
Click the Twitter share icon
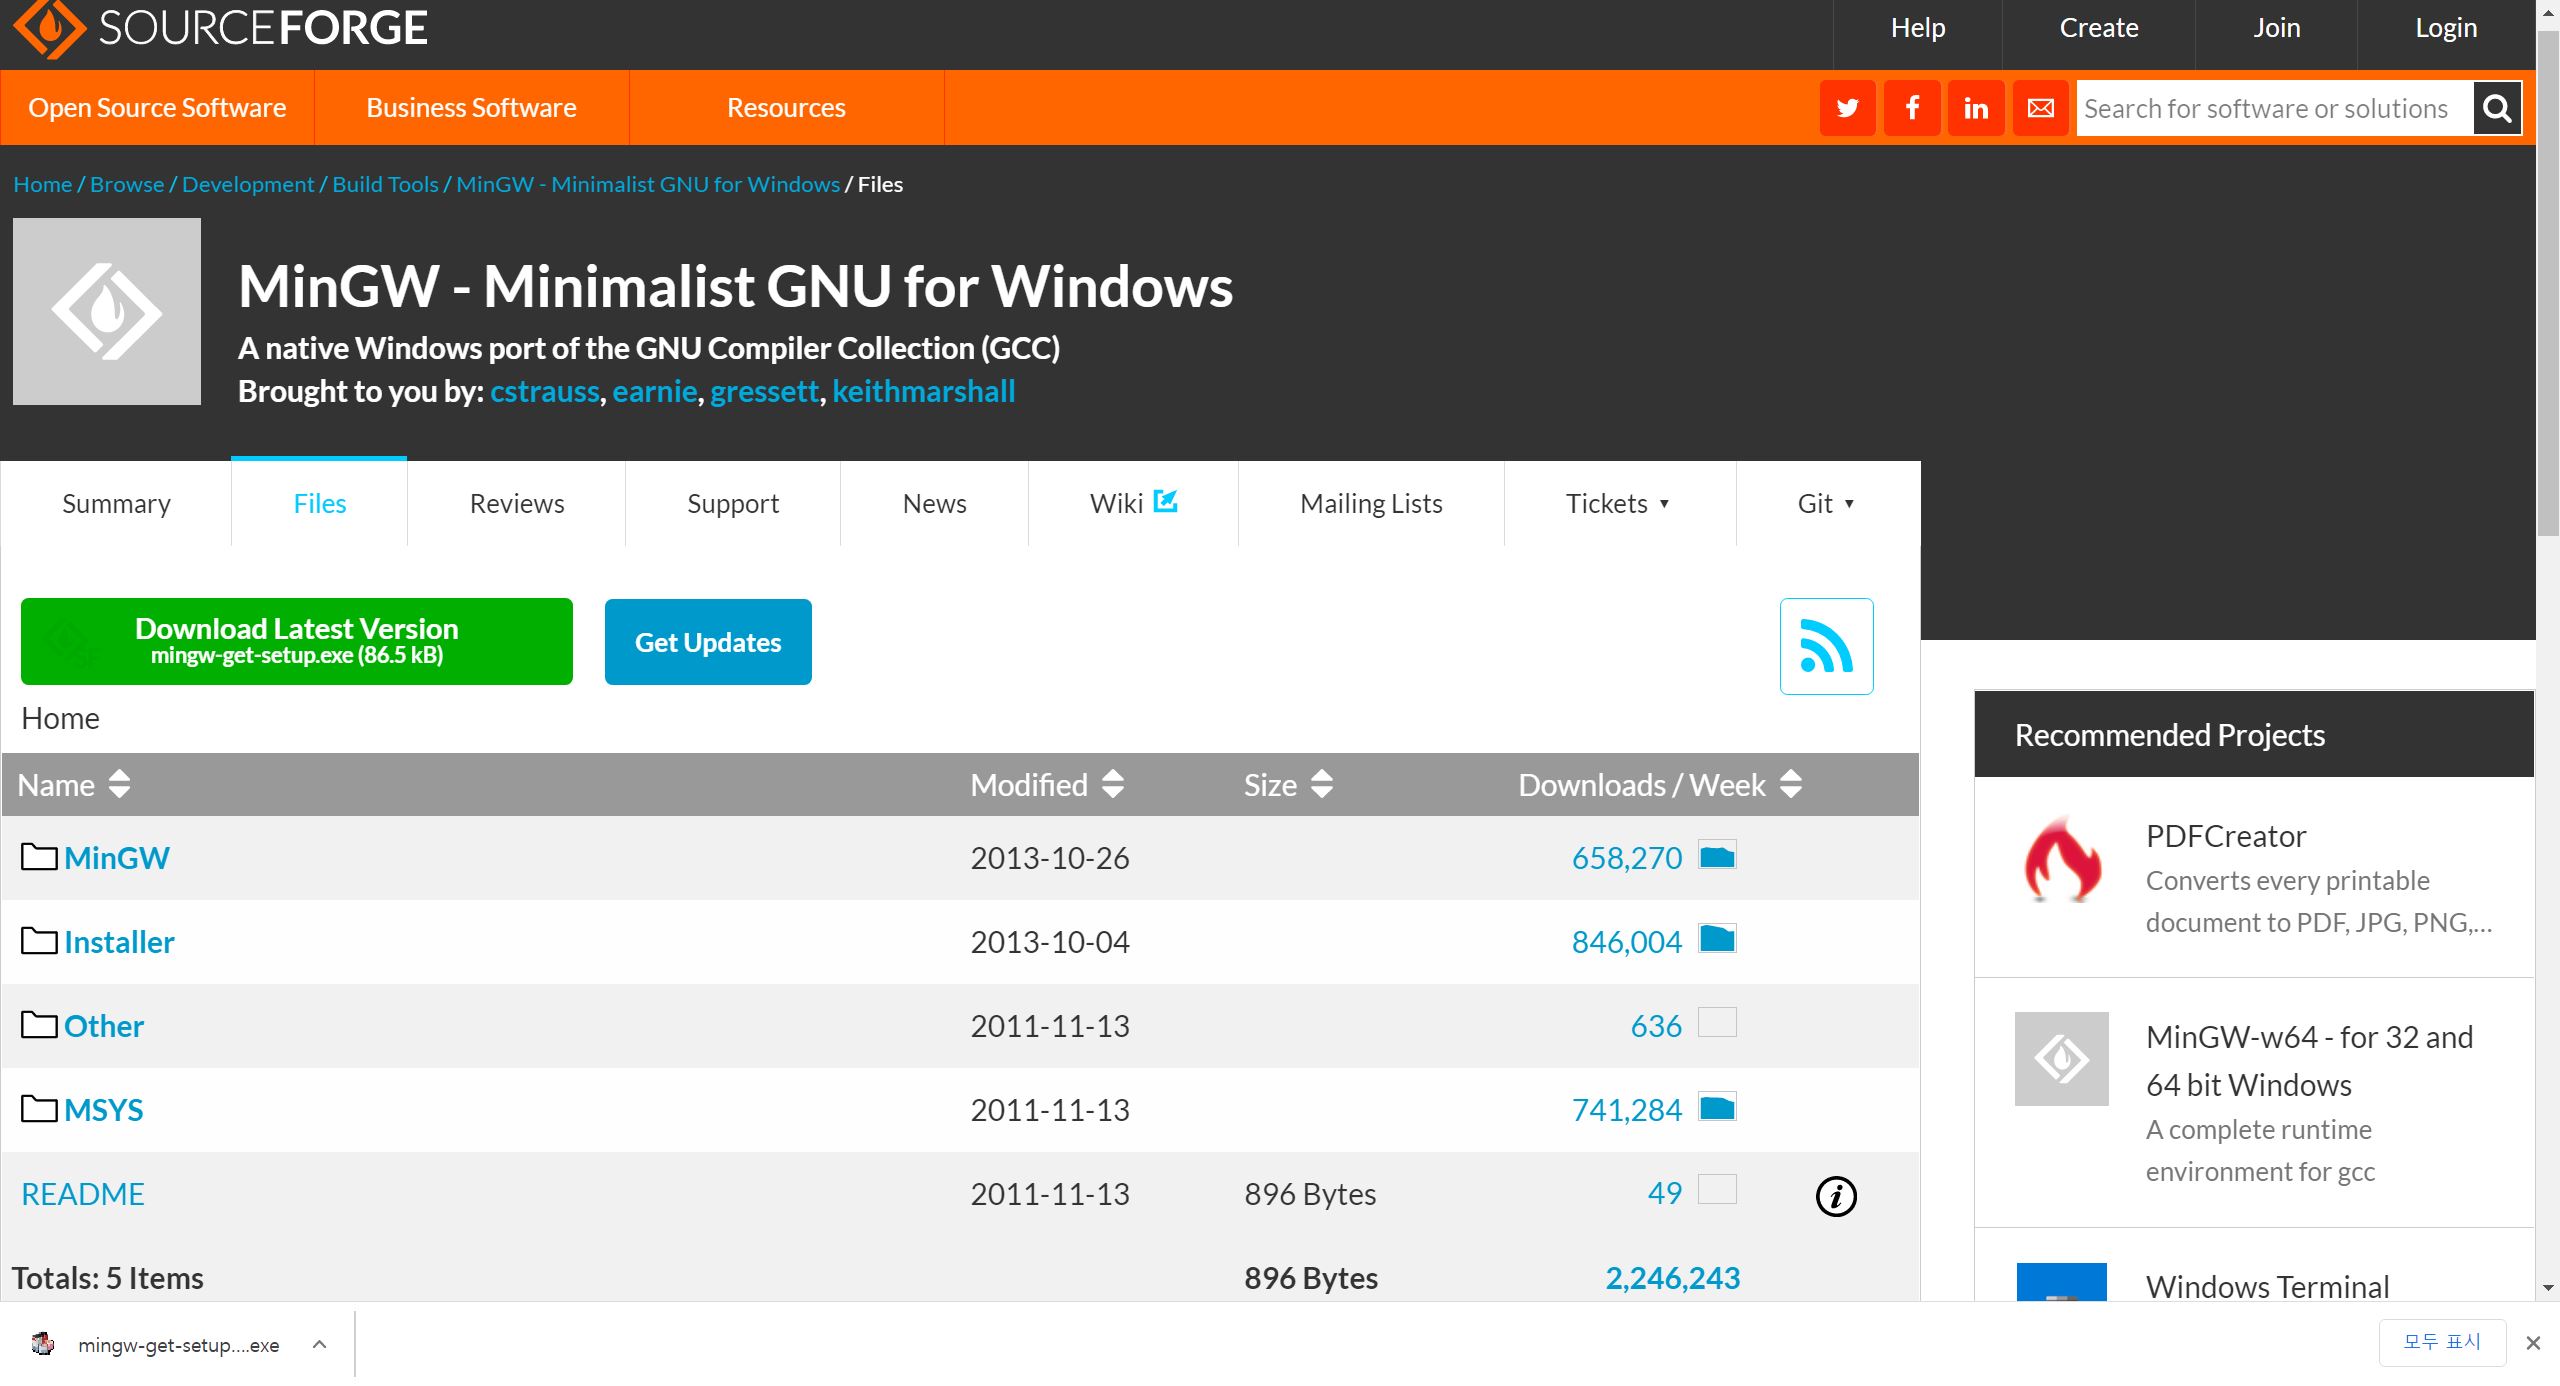(1847, 108)
